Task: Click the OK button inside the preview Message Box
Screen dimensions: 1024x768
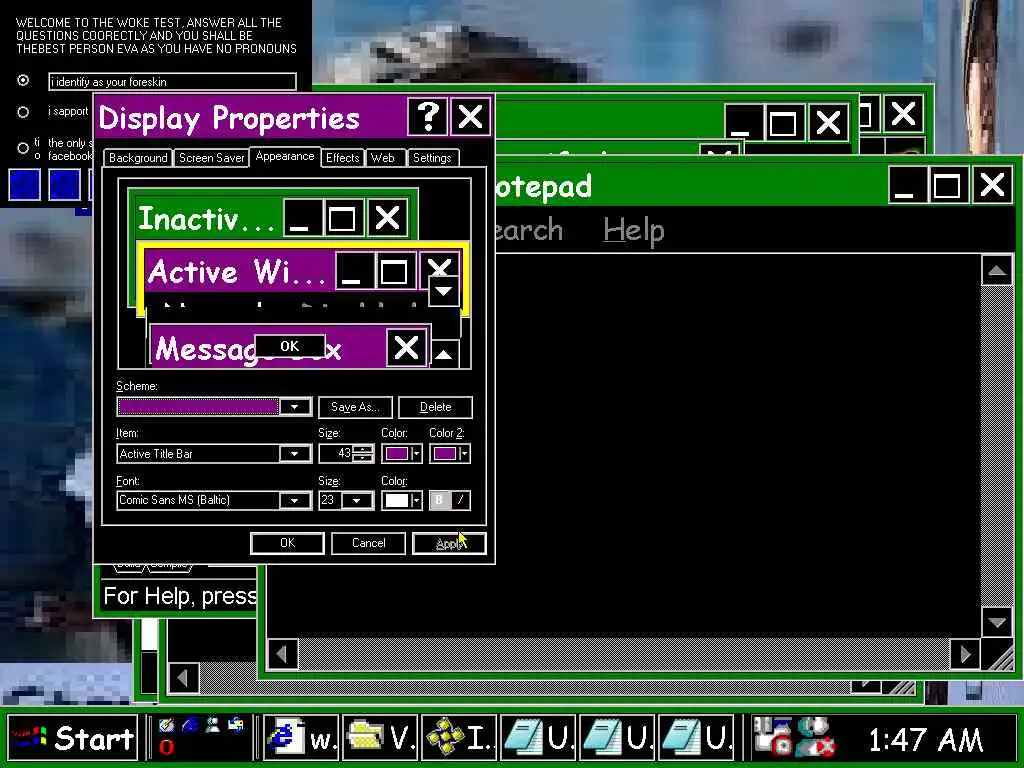Action: pyautogui.click(x=289, y=346)
